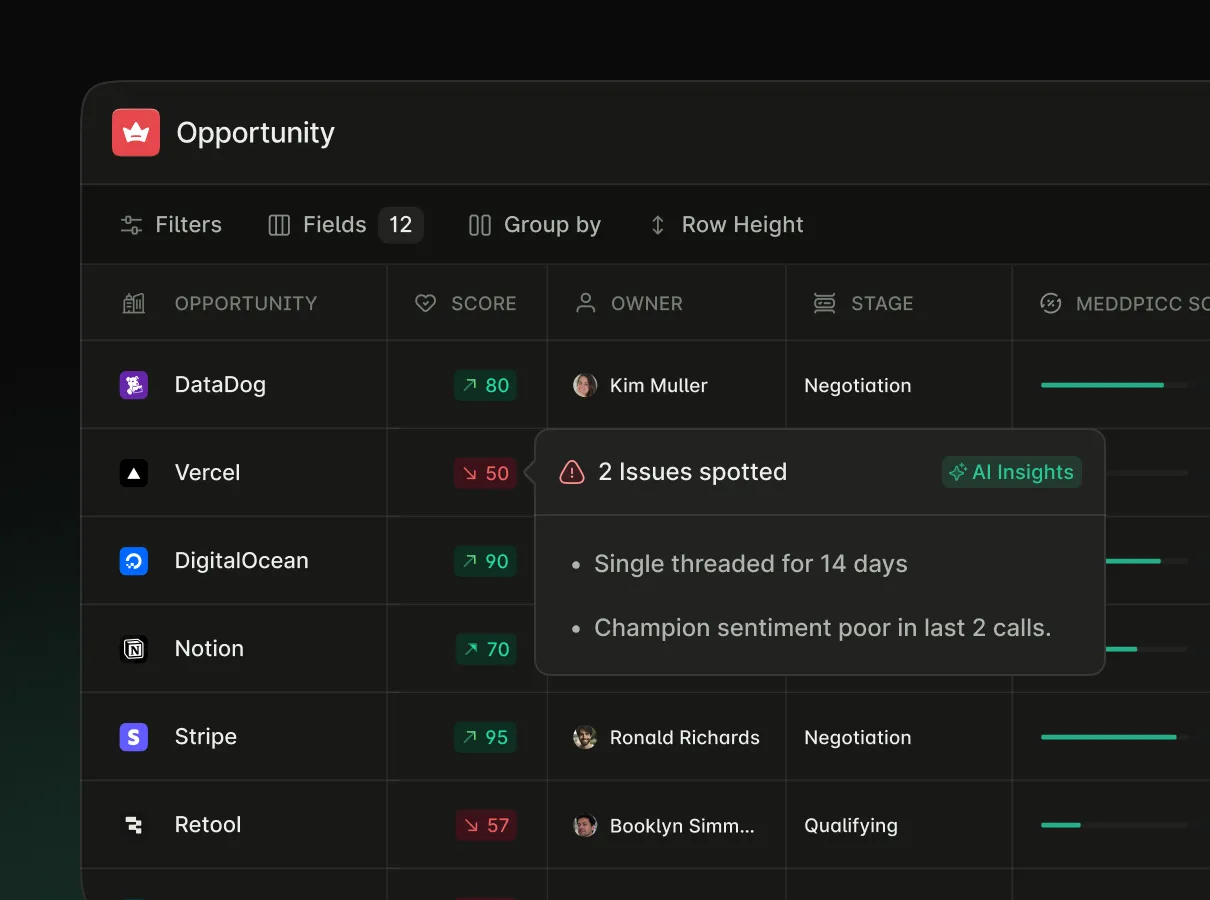The width and height of the screenshot is (1210, 900).
Task: Click the Stripe logo icon
Action: pyautogui.click(x=134, y=737)
